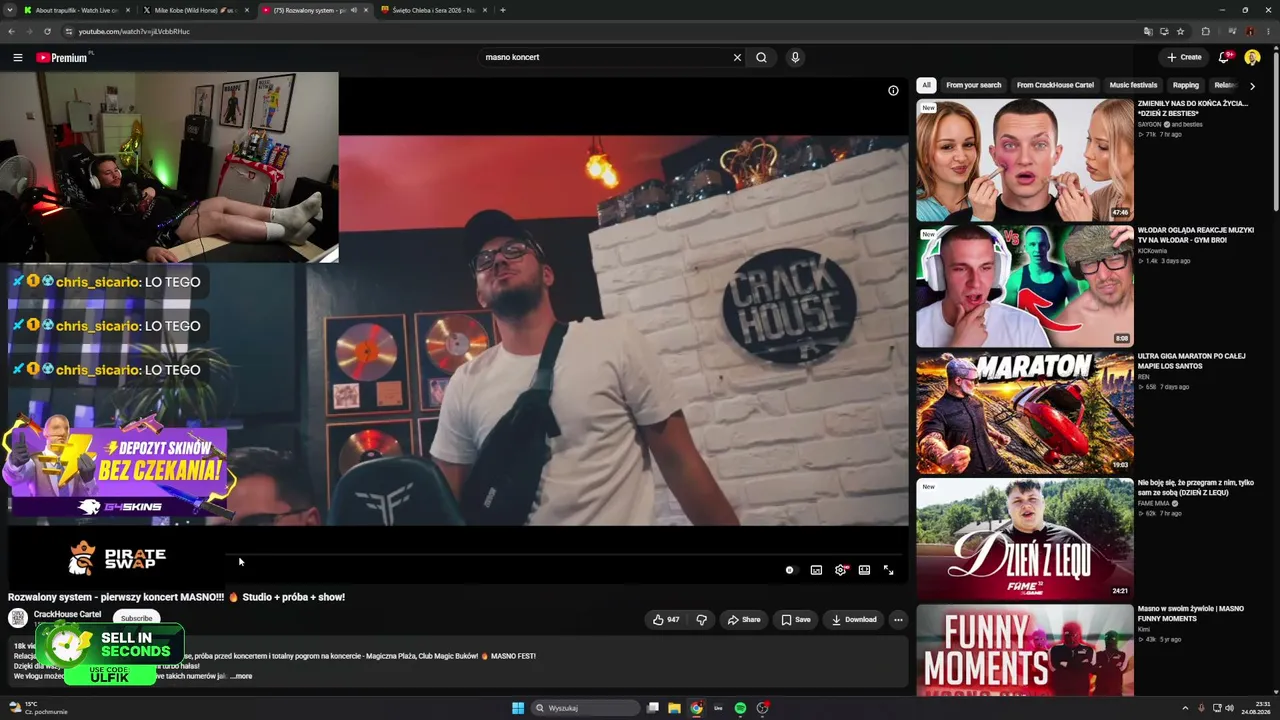
Task: Open the Dzień z Lequ video thumbnail
Action: 1025,539
